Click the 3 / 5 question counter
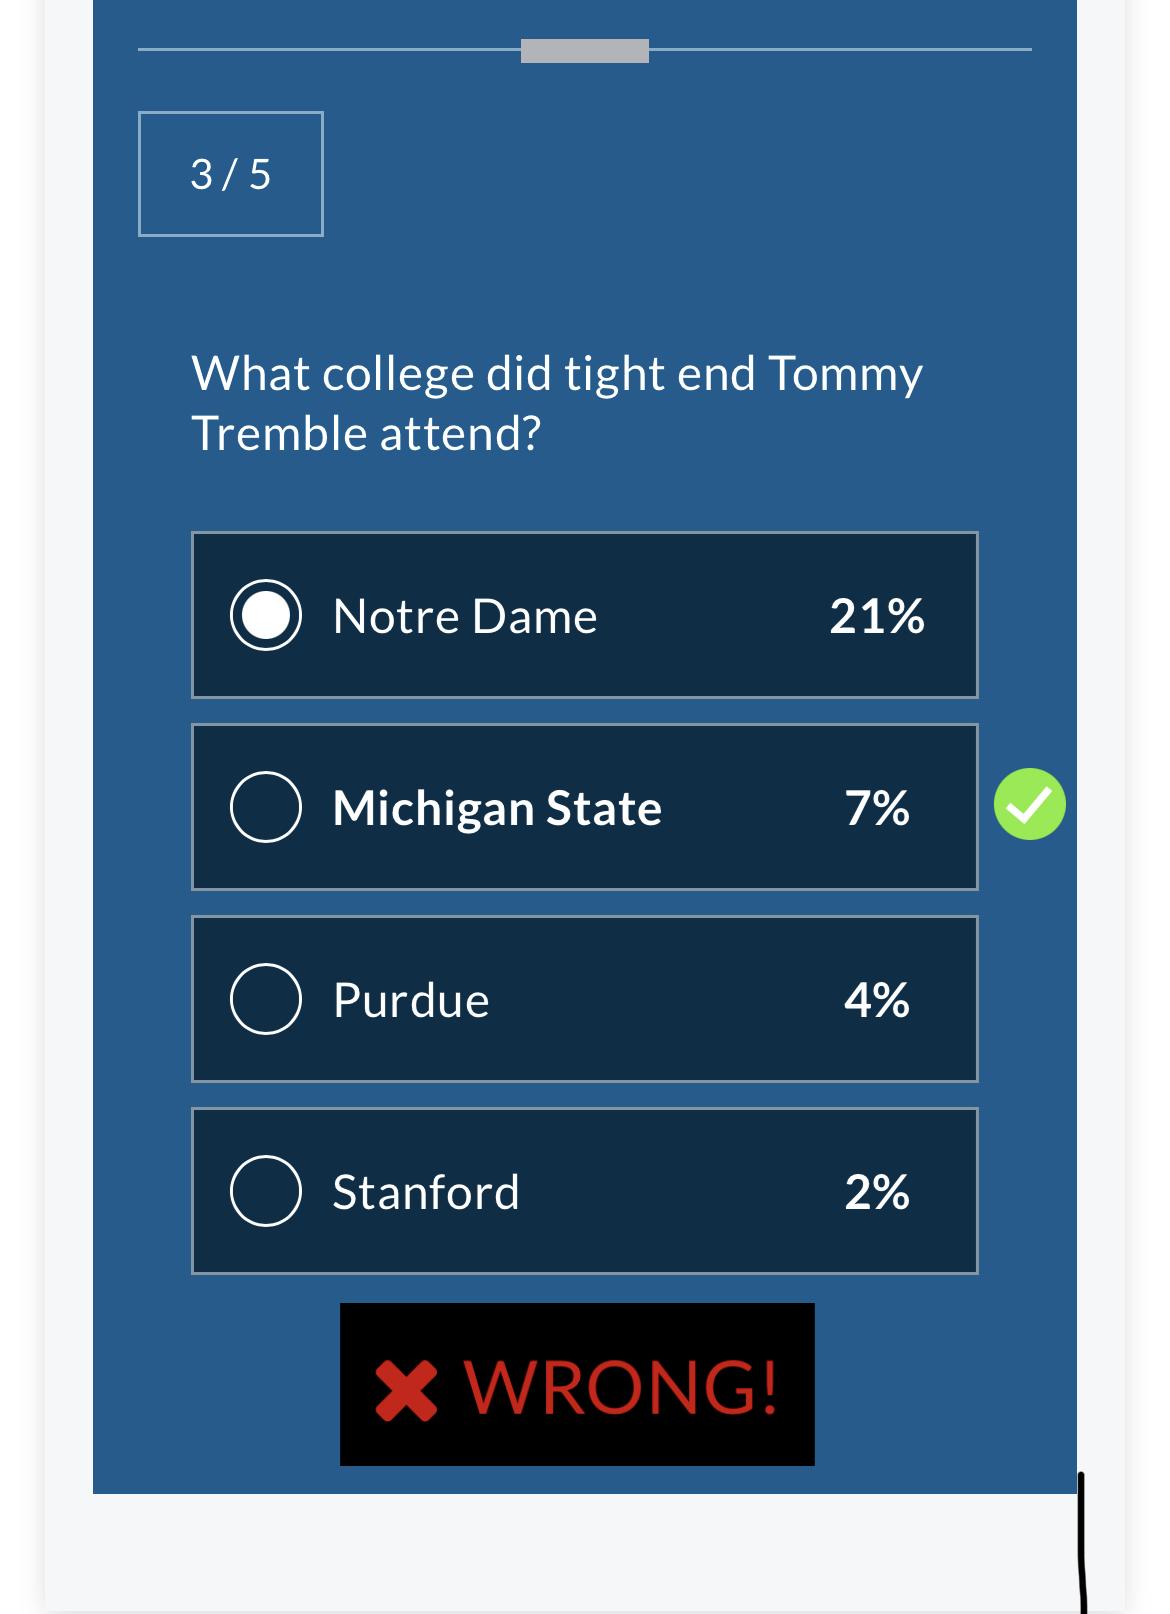Viewport: 1170px width, 1614px height. [231, 174]
